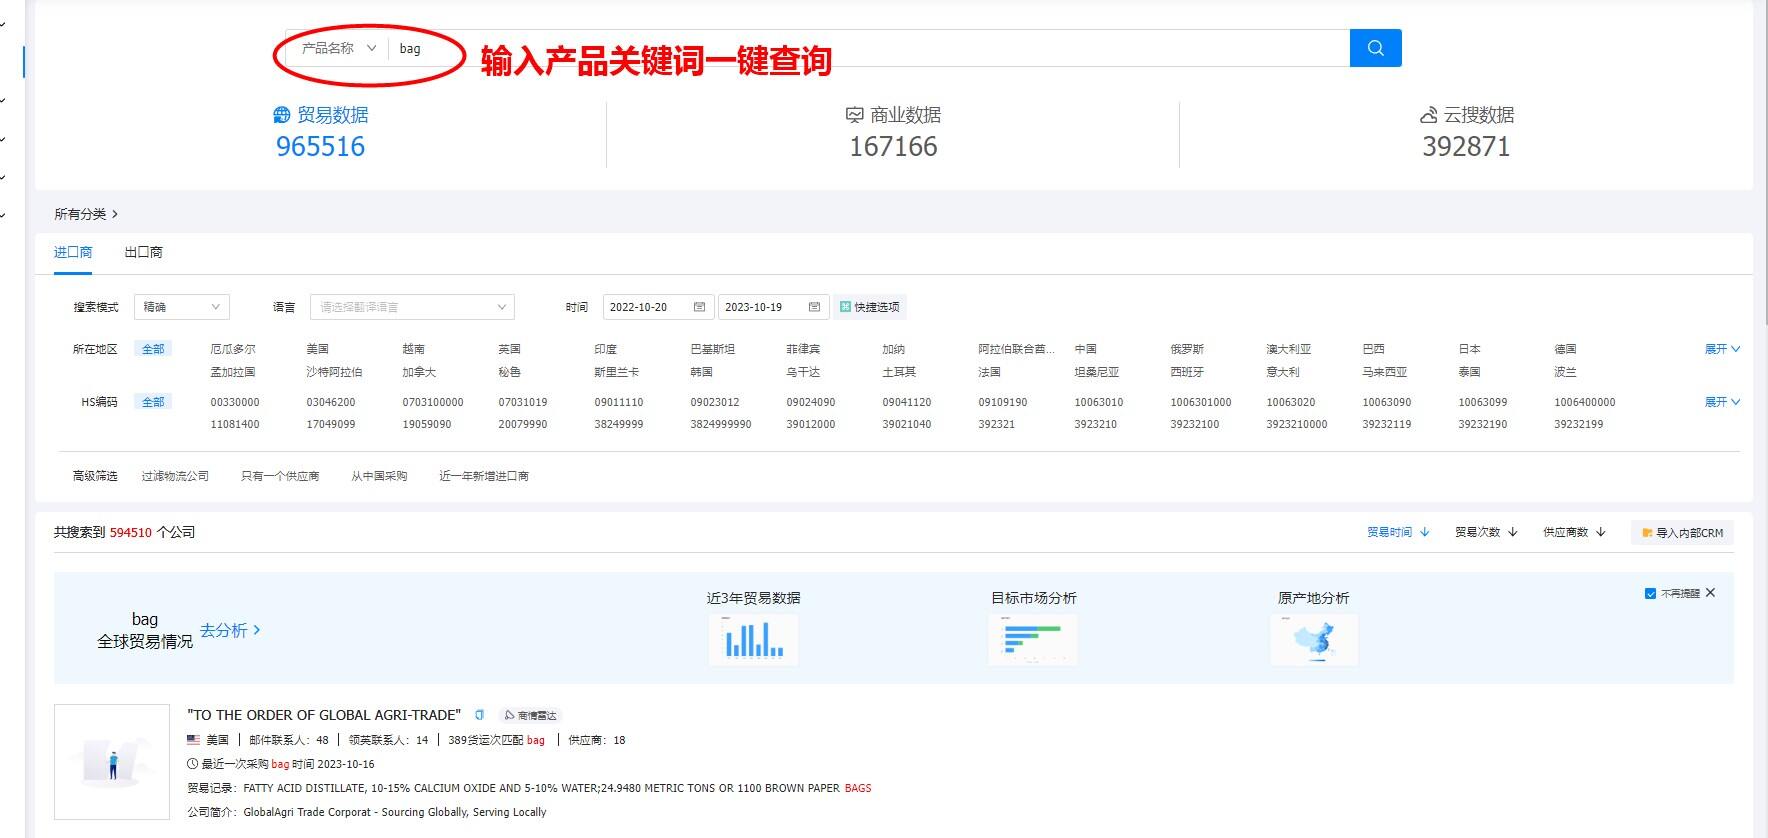Select HS code 00330000
Image resolution: width=1768 pixels, height=838 pixels.
click(x=235, y=402)
